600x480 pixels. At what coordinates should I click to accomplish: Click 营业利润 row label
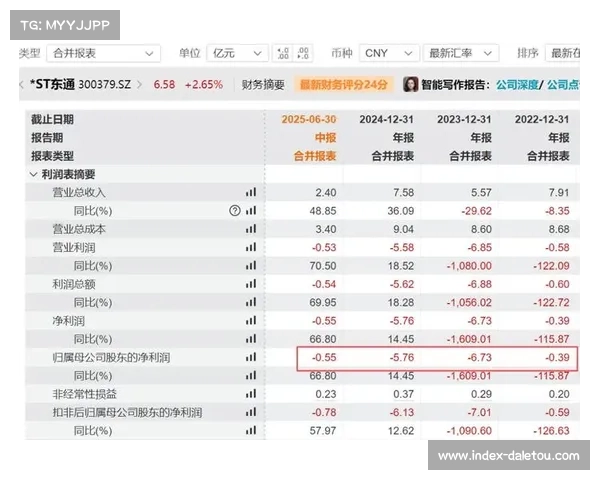click(74, 247)
